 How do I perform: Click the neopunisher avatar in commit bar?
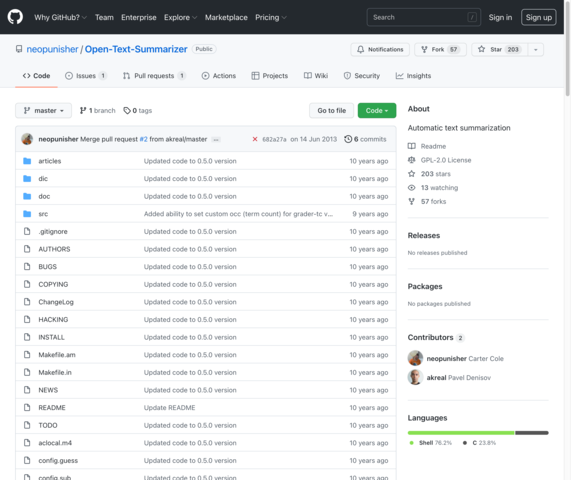tap(27, 139)
